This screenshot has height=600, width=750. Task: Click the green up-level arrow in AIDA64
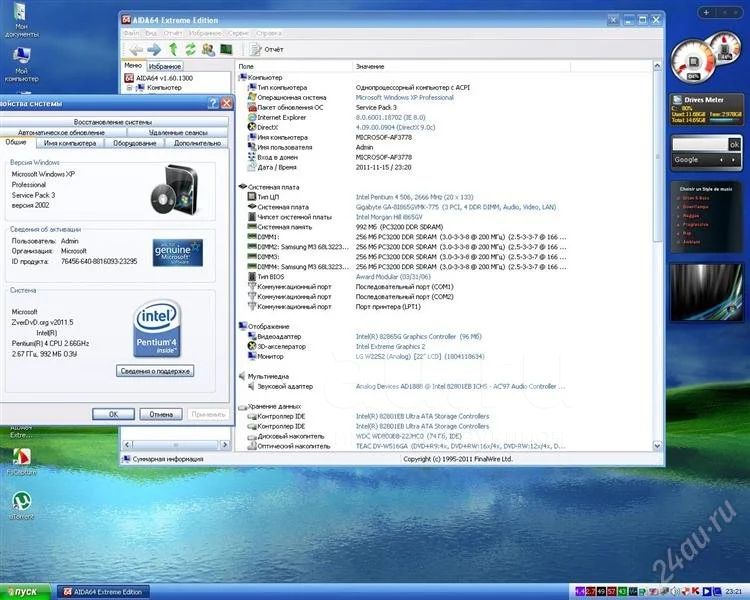click(173, 49)
